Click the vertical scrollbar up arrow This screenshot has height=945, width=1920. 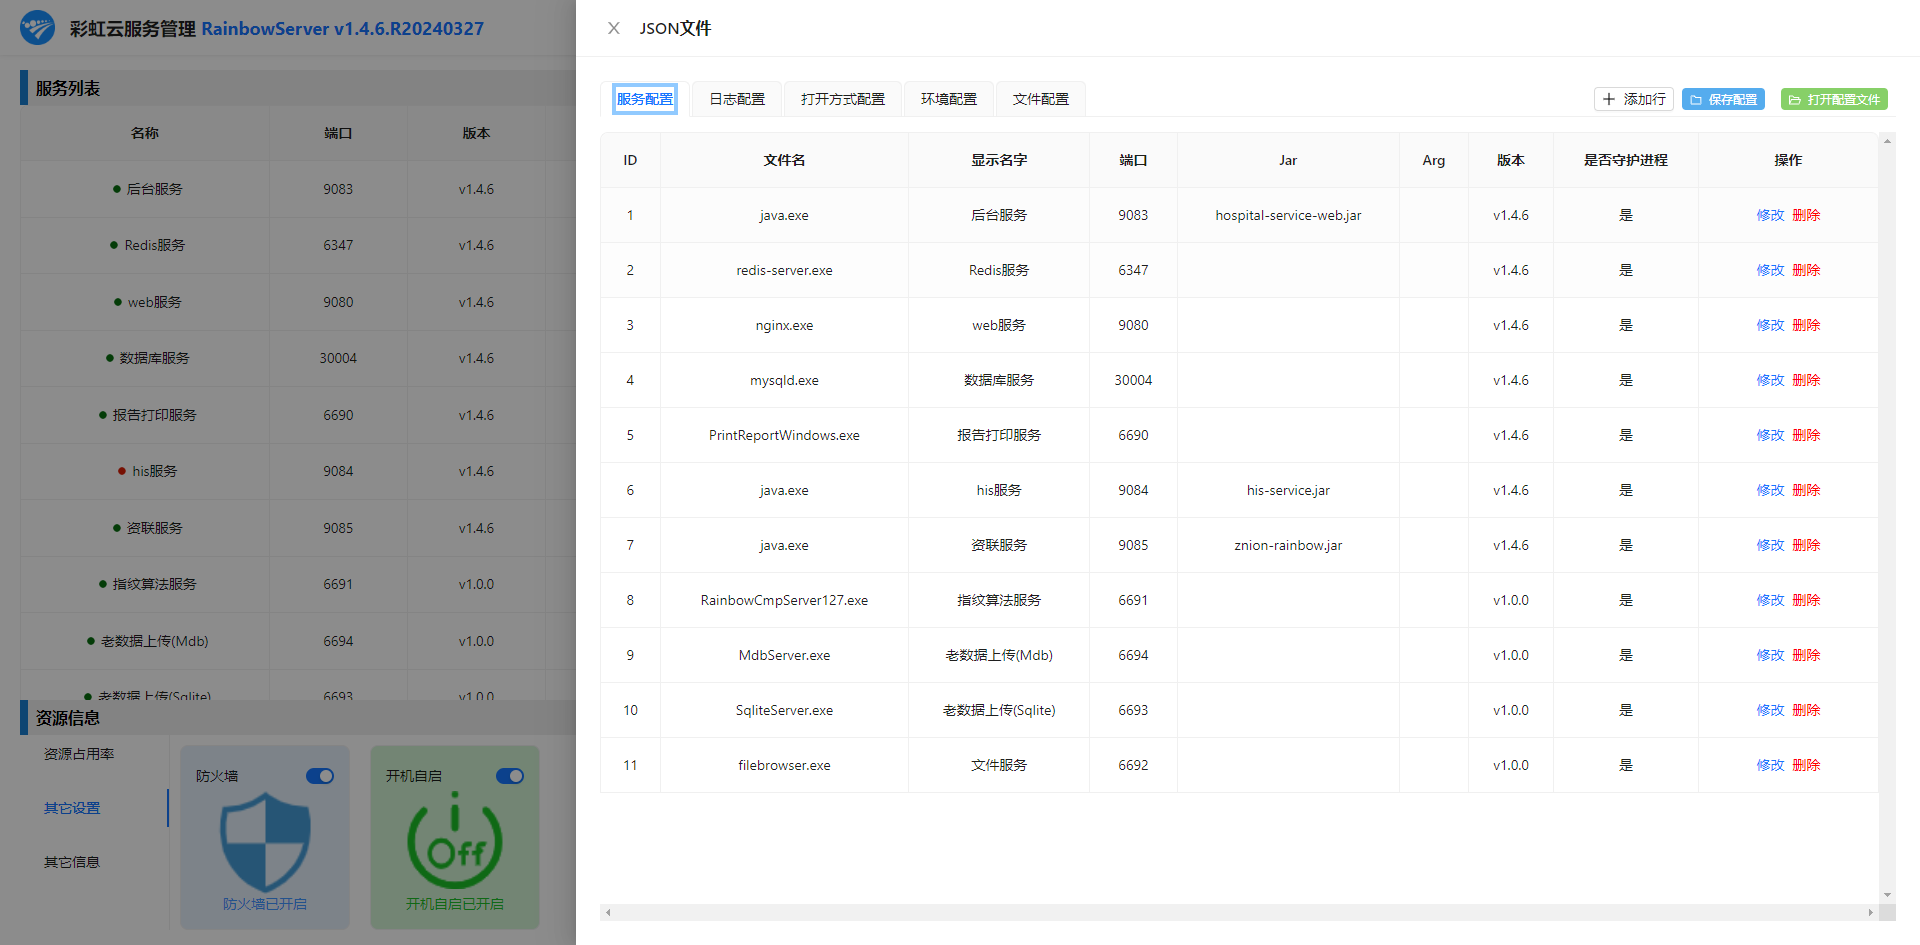click(x=1887, y=141)
